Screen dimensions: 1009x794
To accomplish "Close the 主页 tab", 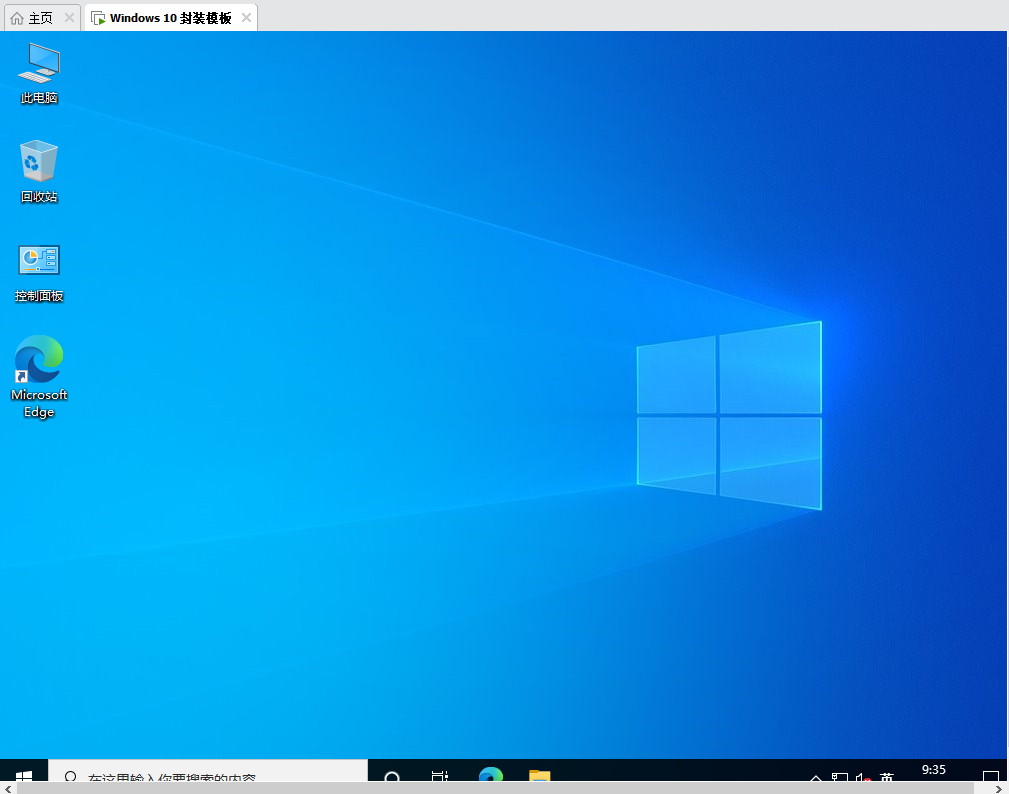I will coord(69,18).
